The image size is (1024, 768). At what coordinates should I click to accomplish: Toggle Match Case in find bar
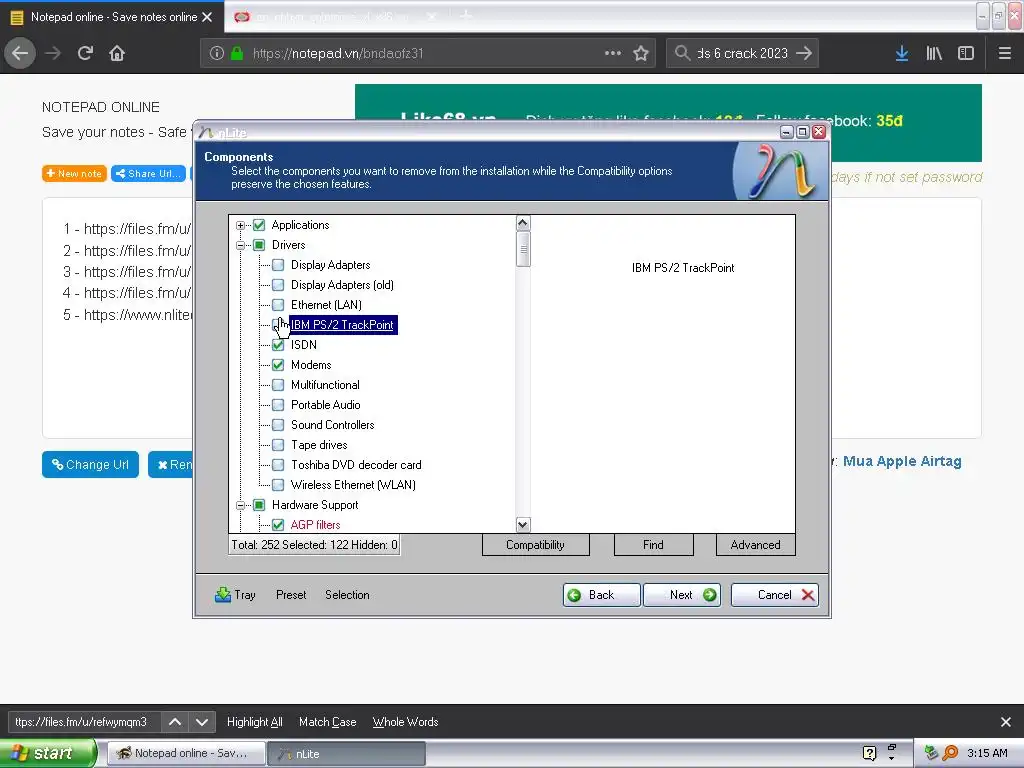[x=328, y=722]
